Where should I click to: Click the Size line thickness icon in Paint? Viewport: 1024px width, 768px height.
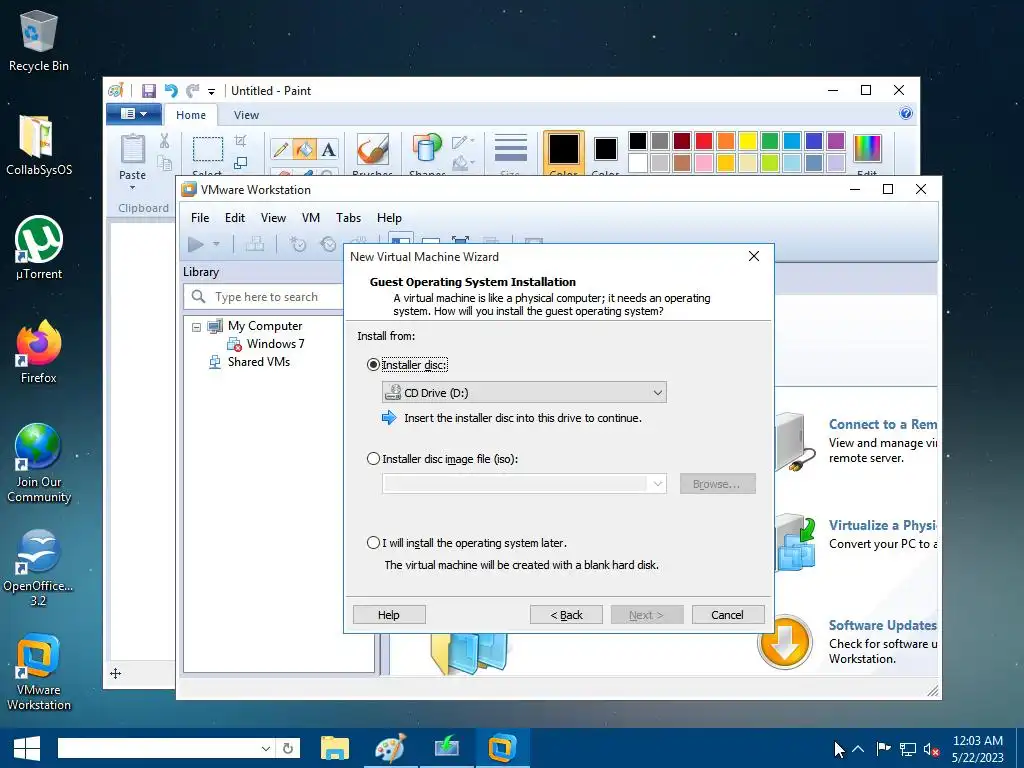510,149
